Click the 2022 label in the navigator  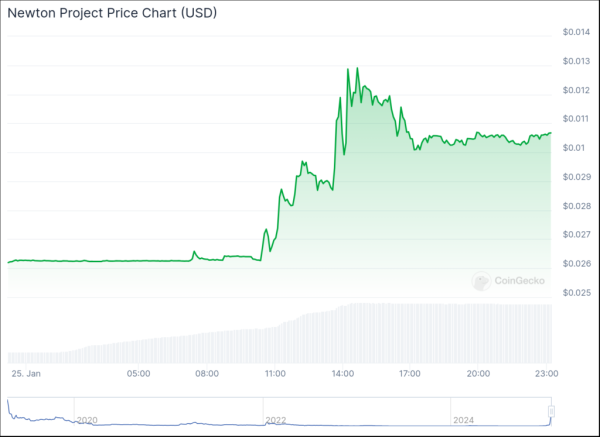coord(276,420)
